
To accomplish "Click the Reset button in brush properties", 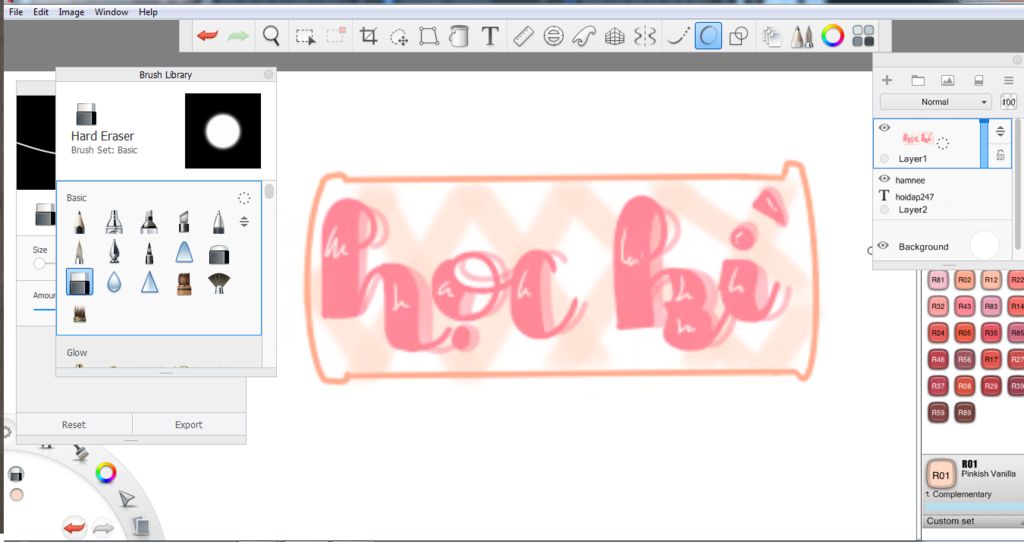I will (74, 424).
